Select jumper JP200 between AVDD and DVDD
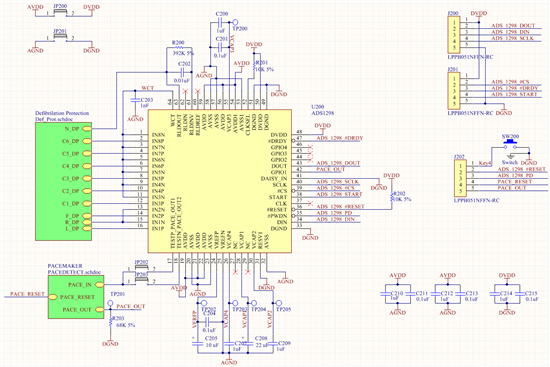The height and width of the screenshot is (367, 550). 60,13
